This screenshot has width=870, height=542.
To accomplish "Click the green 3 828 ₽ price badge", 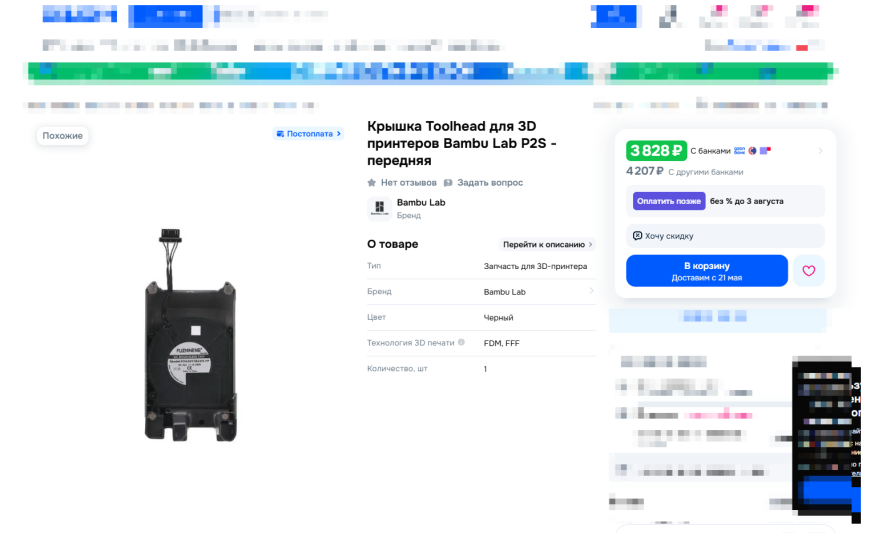I will pyautogui.click(x=656, y=150).
